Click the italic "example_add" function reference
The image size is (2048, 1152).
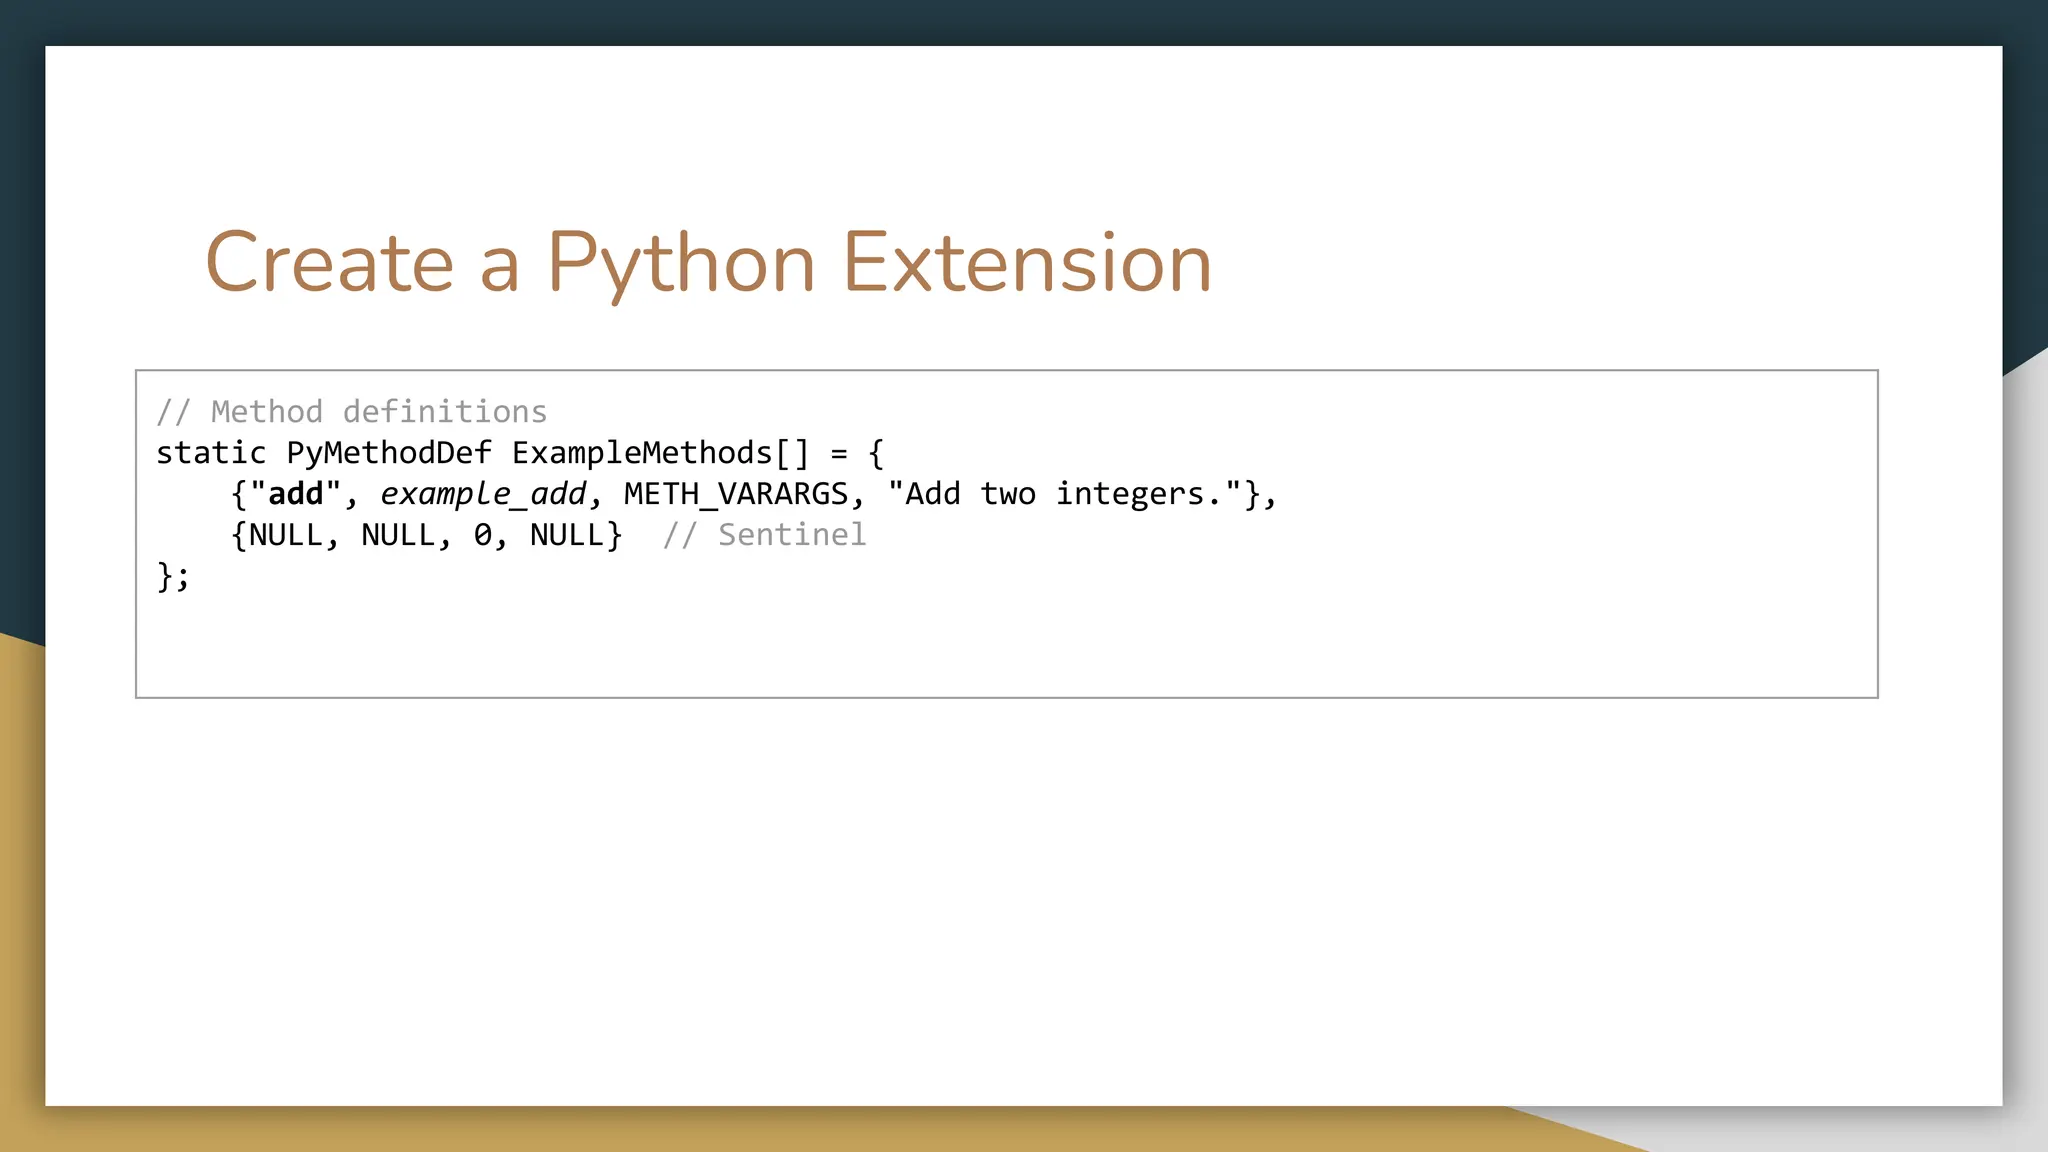coord(484,494)
